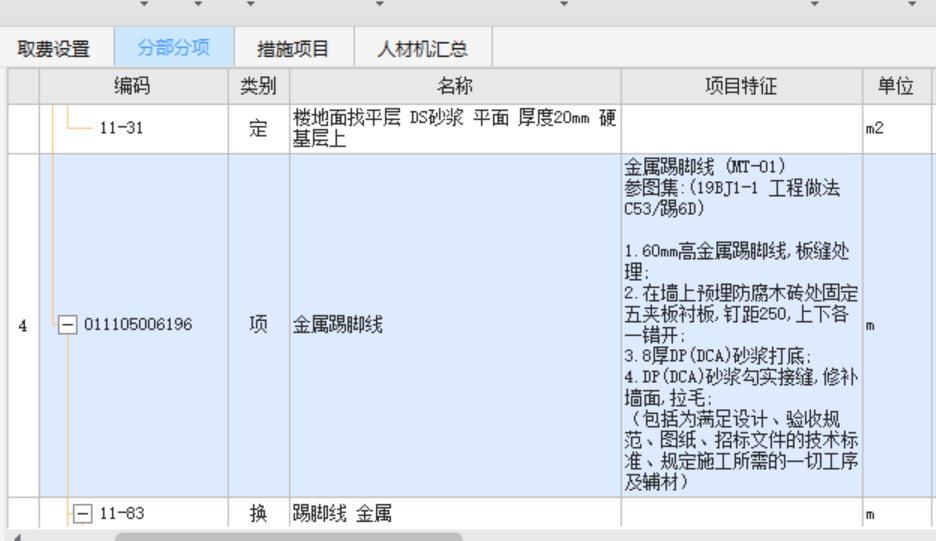Select the 楼地面找平层 DS砂浆 name cell
This screenshot has height=541, width=936.
455,129
